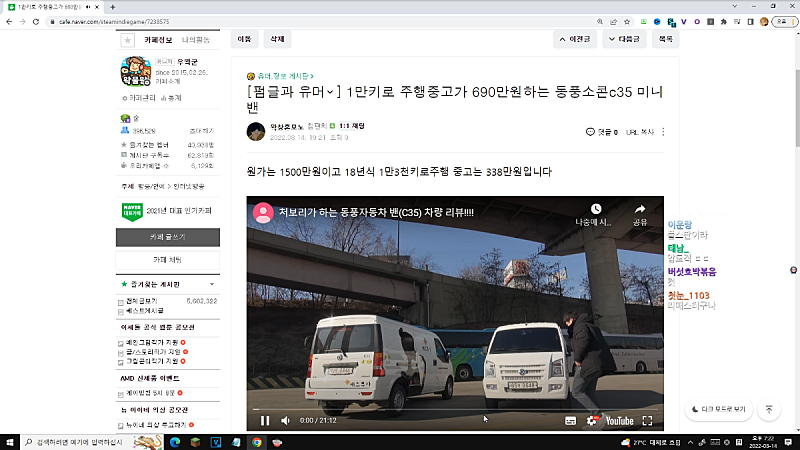
Task: Click the cafe manager profile image
Action: pos(136,71)
